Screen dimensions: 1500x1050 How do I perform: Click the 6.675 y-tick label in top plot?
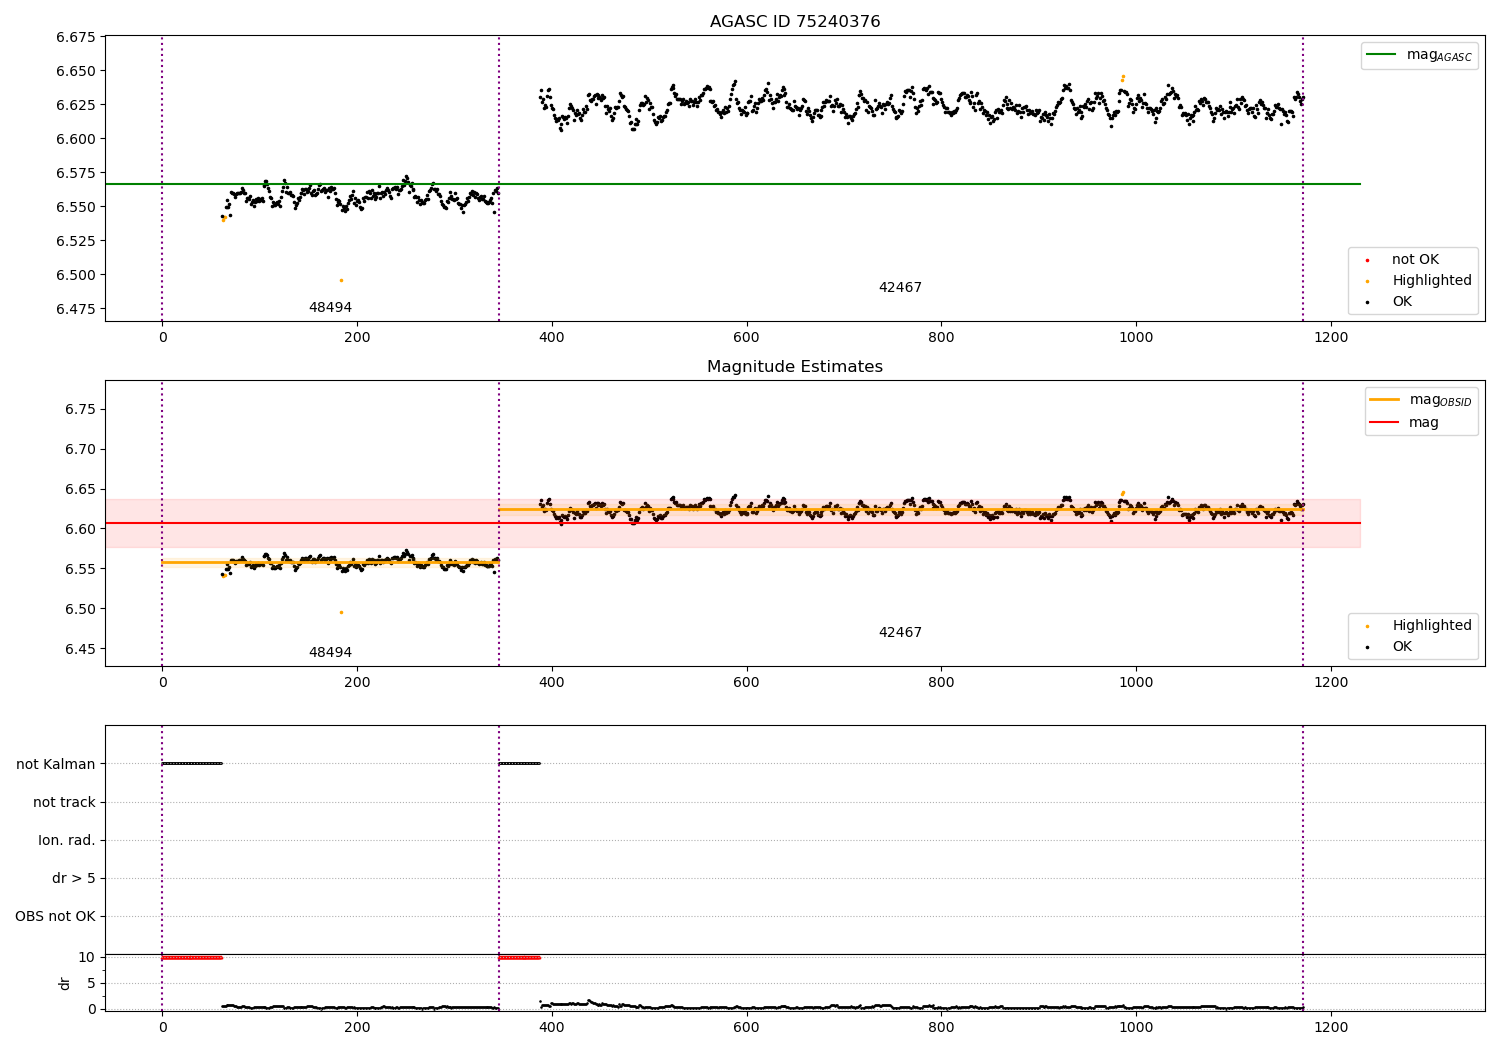[76, 38]
